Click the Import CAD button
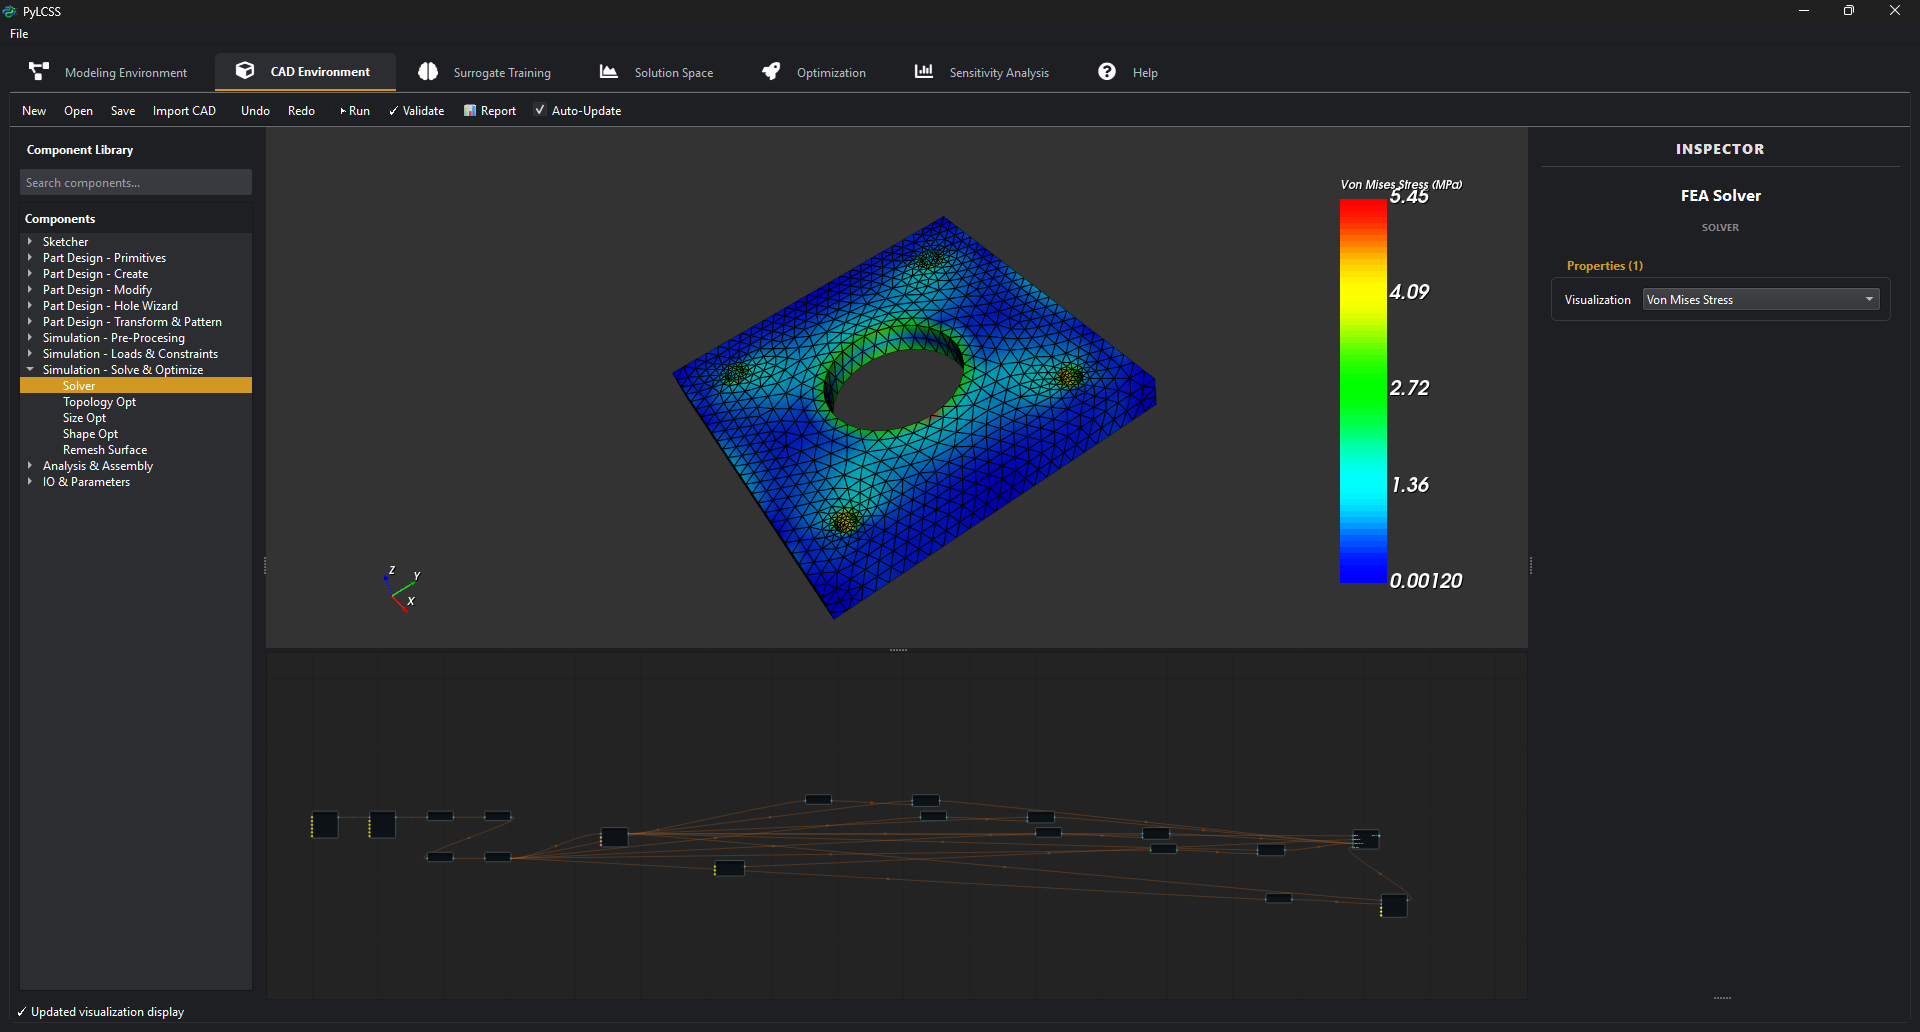This screenshot has height=1032, width=1920. tap(184, 111)
